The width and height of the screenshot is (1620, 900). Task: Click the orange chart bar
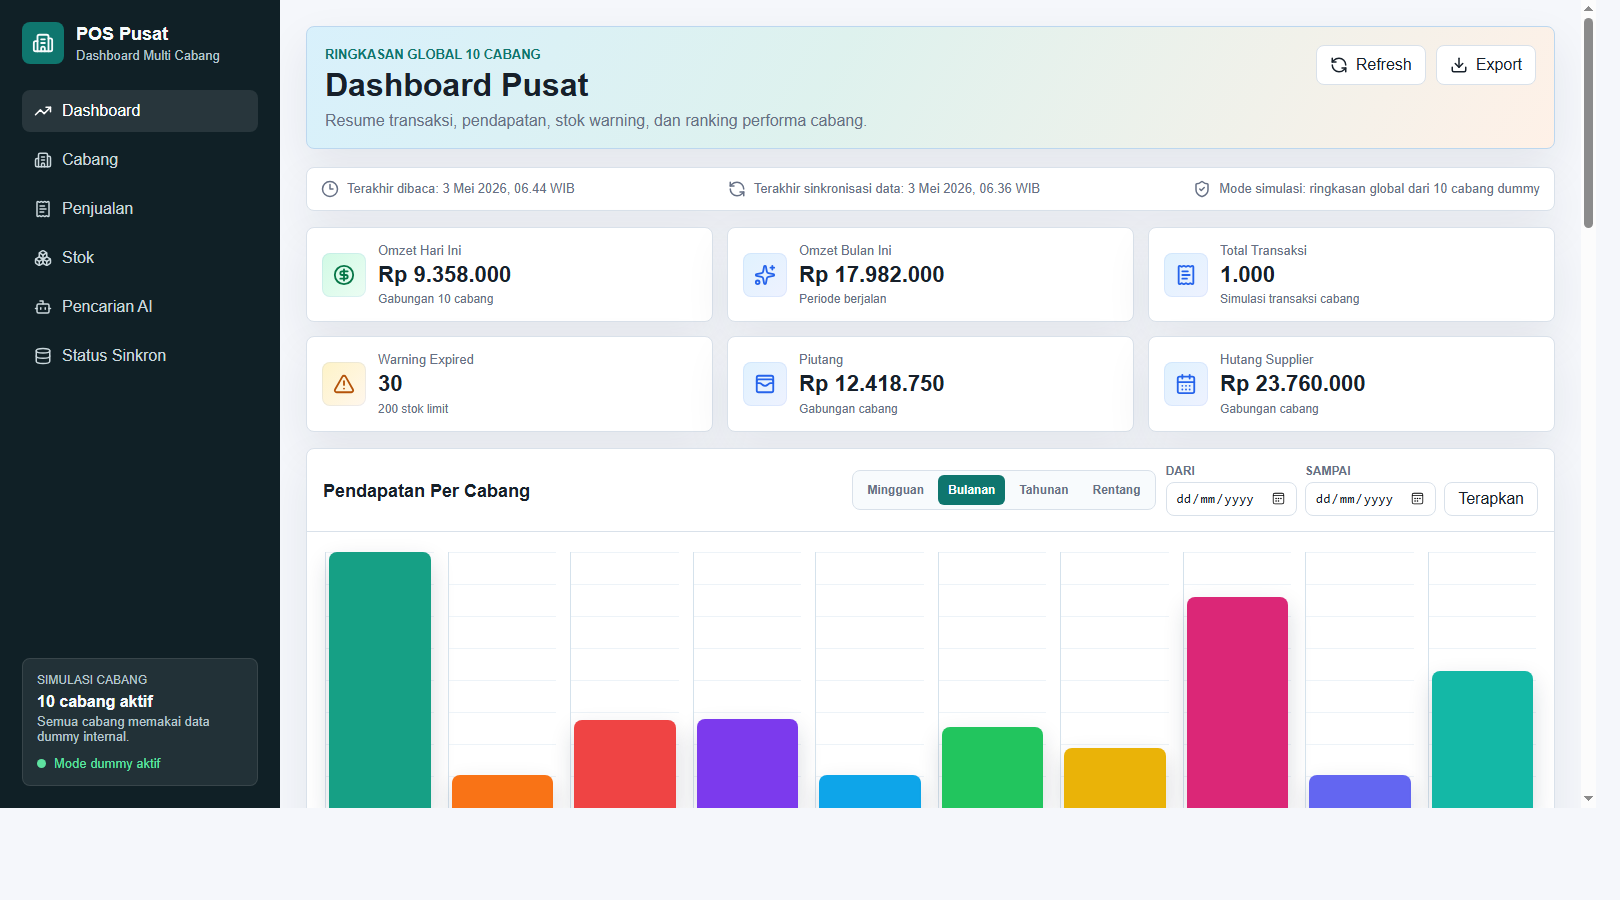[x=502, y=791]
